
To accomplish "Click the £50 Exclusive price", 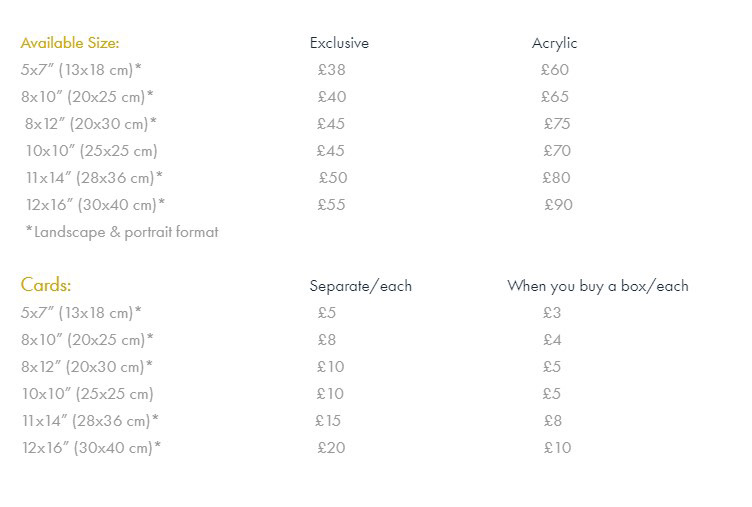I will [x=333, y=178].
